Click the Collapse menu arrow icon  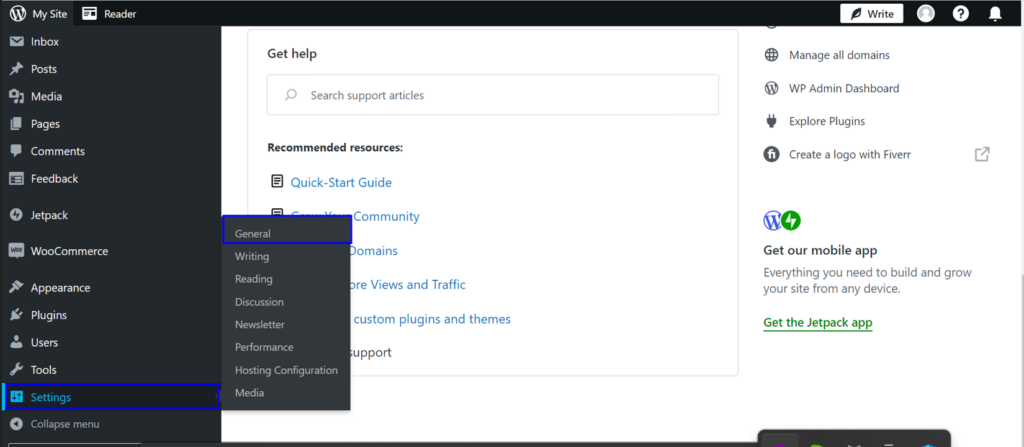[17, 424]
